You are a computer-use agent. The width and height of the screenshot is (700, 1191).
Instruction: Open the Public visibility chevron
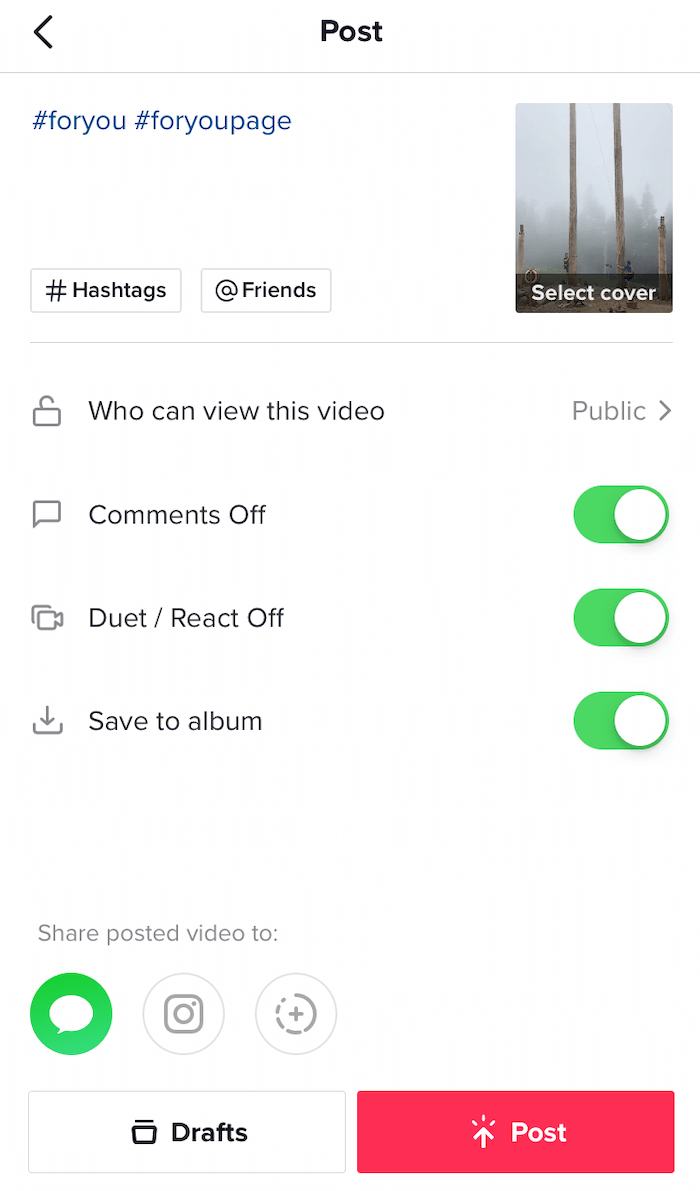[664, 411]
